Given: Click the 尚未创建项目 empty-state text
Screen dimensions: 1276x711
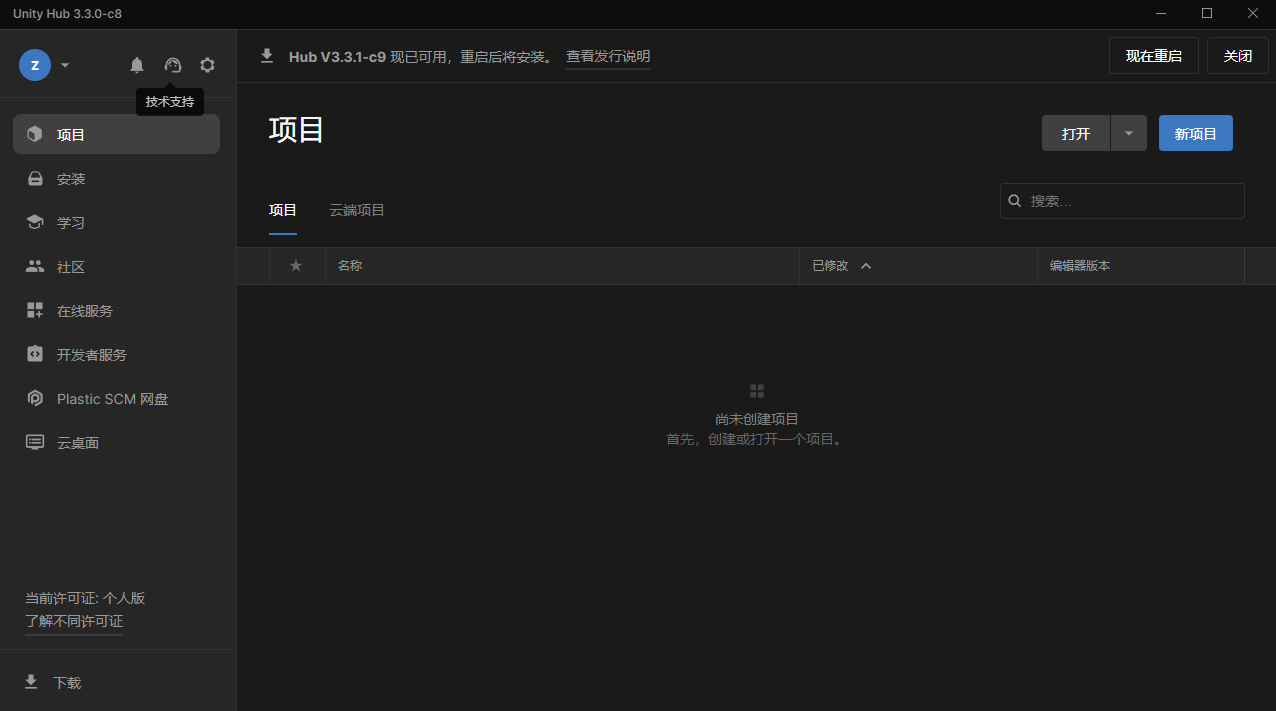Looking at the screenshot, I should coord(757,419).
